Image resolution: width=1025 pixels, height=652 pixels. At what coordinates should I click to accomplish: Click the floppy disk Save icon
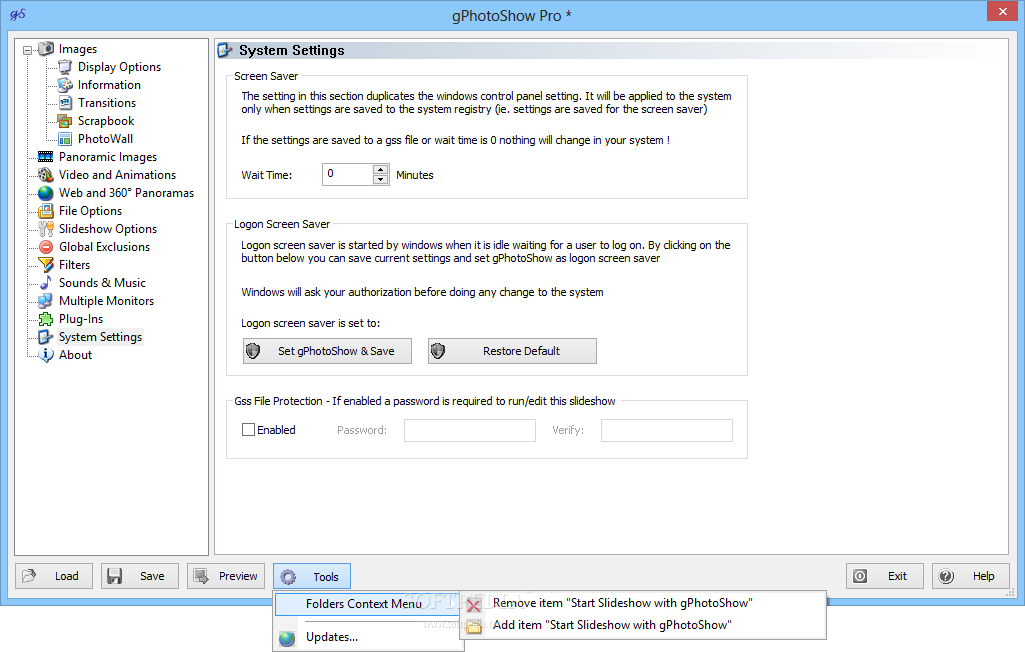tap(114, 576)
